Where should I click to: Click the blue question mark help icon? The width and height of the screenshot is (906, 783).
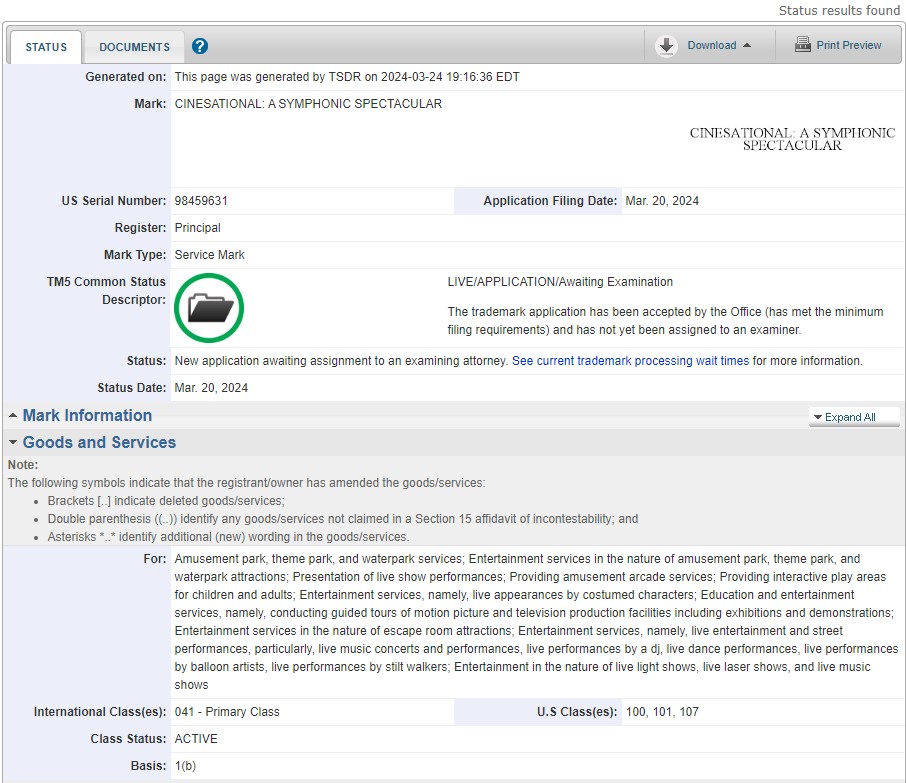[x=200, y=46]
